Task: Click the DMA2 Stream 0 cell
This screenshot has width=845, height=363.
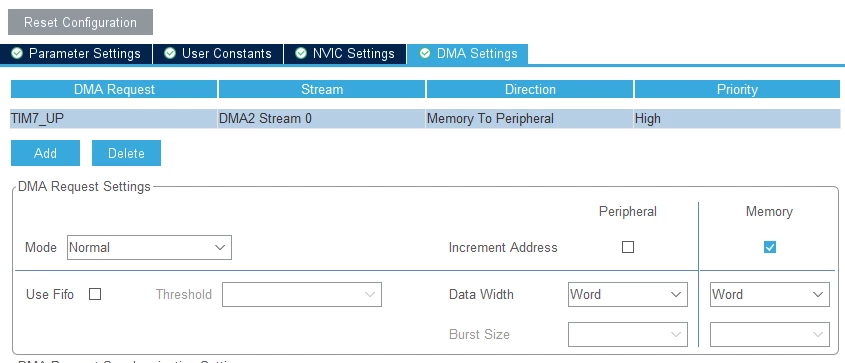Action: click(322, 118)
